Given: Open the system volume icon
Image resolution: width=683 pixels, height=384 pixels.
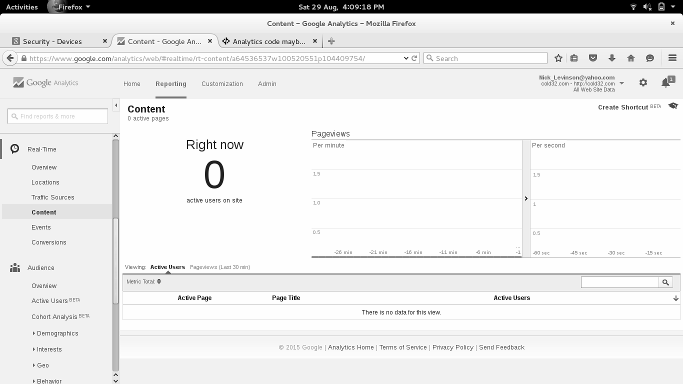Looking at the screenshot, I should point(647,7).
